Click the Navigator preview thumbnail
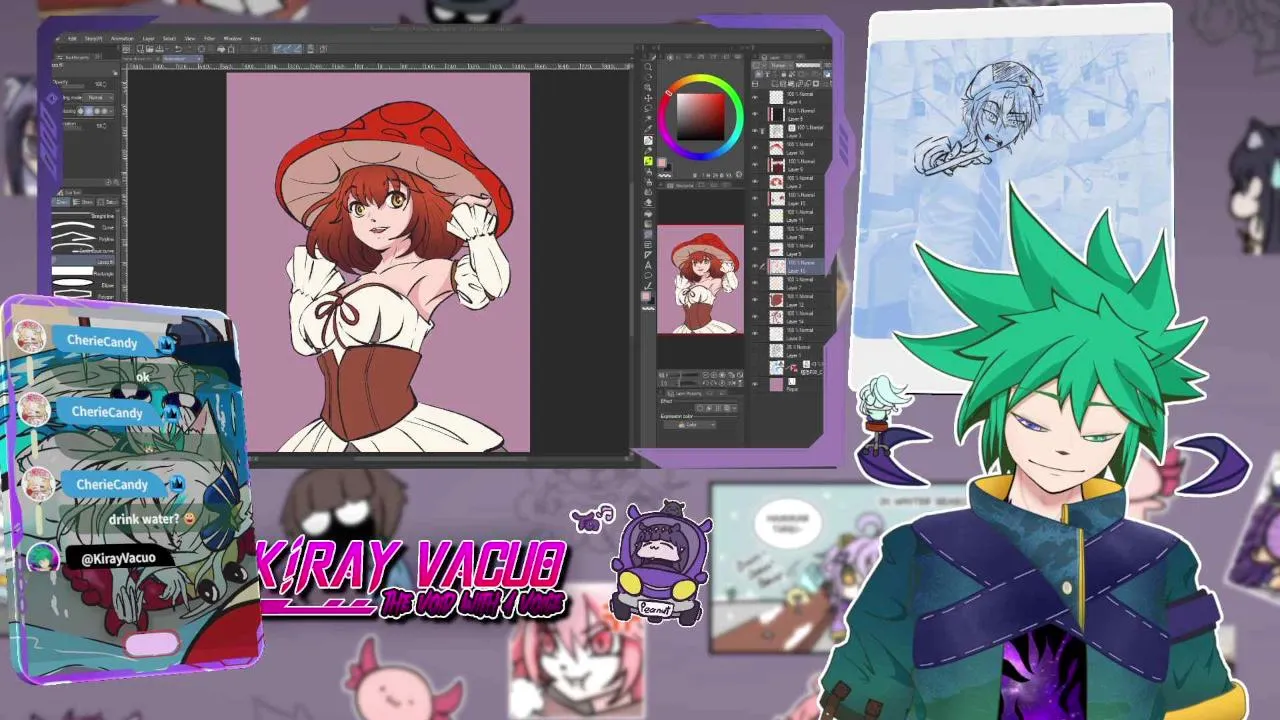 (x=701, y=280)
